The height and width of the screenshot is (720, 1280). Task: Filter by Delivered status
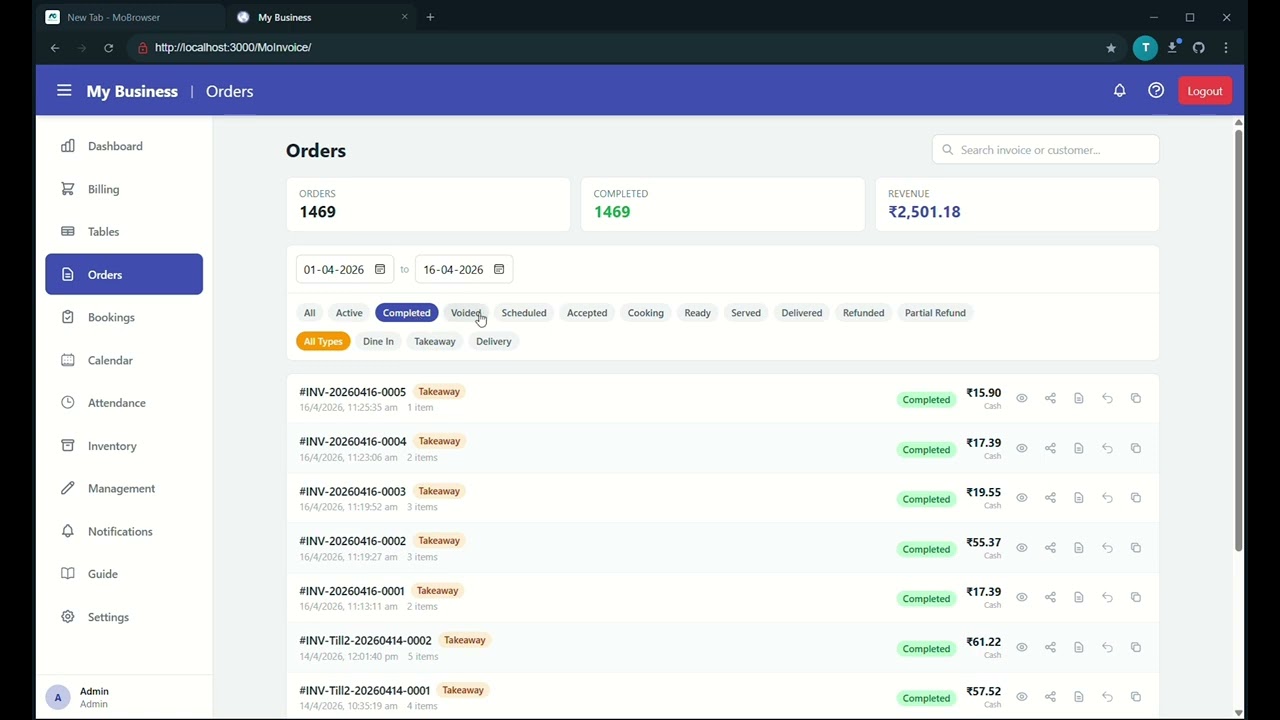802,313
